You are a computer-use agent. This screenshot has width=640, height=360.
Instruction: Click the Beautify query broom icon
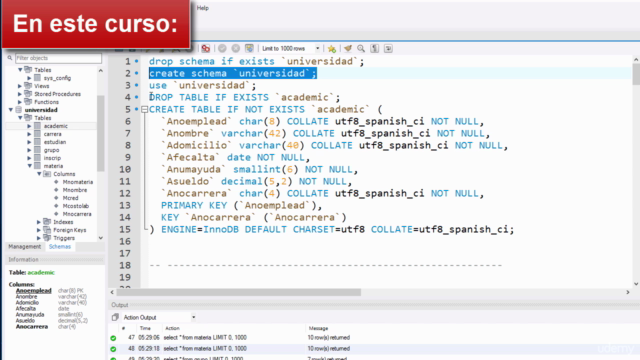pyautogui.click(x=348, y=49)
